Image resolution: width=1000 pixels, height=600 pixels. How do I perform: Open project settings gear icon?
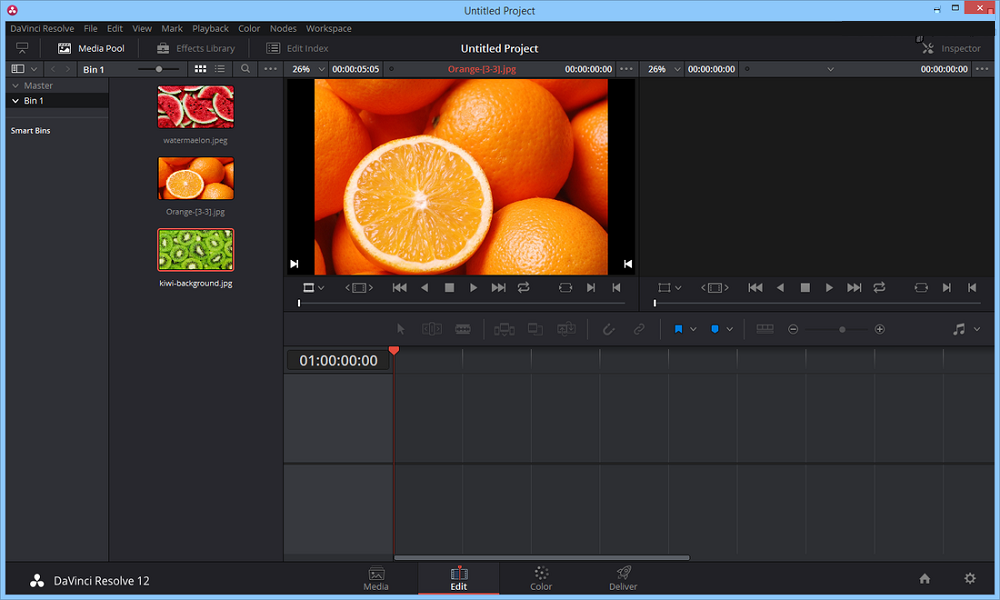[969, 578]
